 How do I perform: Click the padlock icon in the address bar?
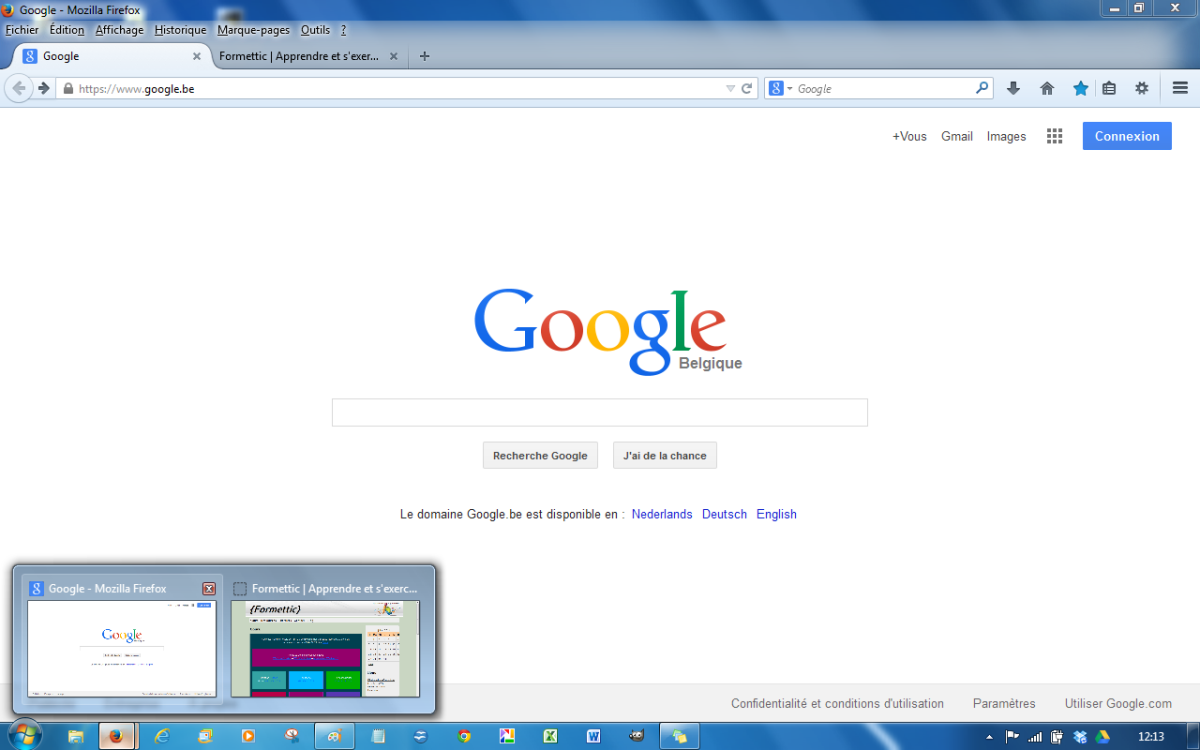coord(68,88)
